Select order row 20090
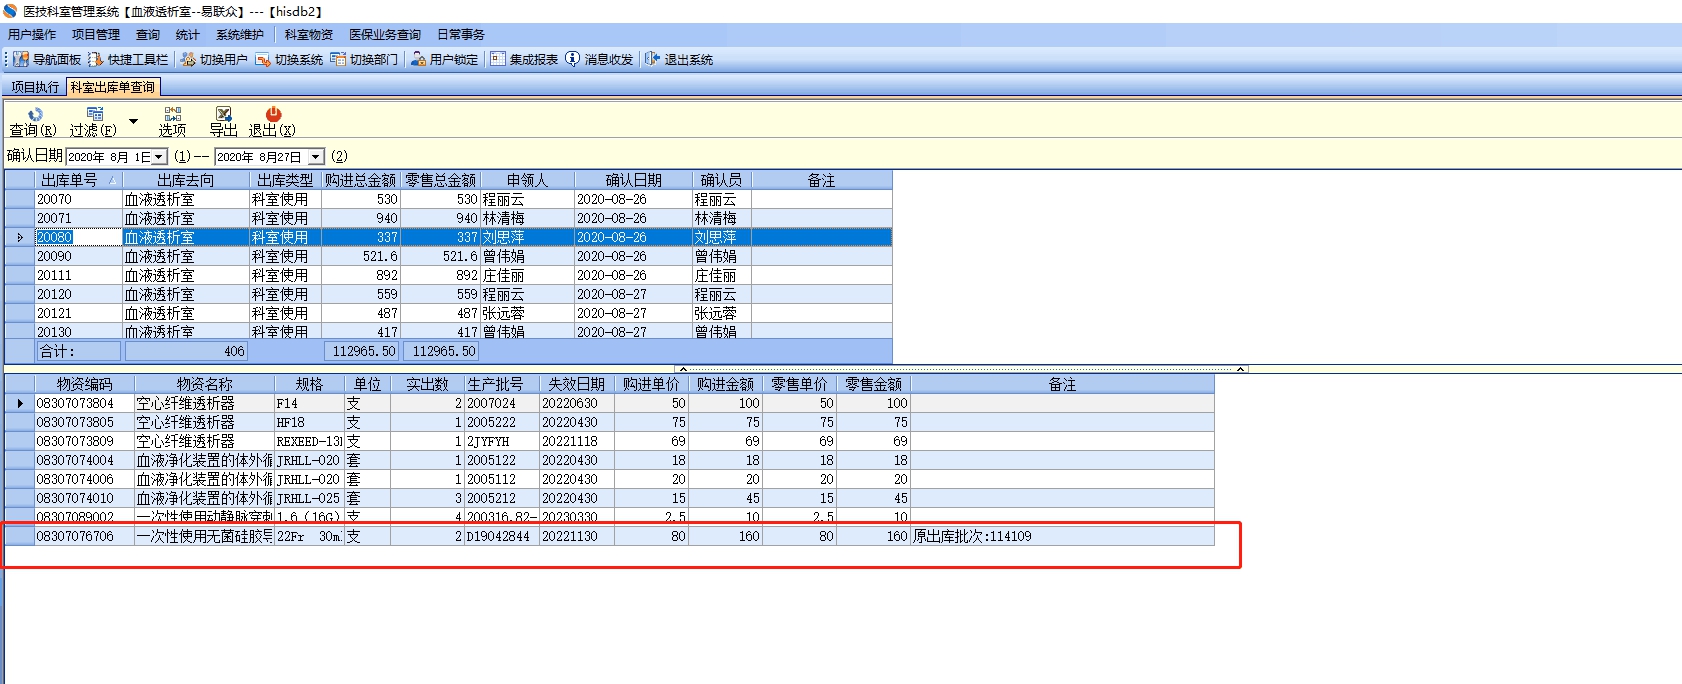1682x684 pixels. point(448,256)
